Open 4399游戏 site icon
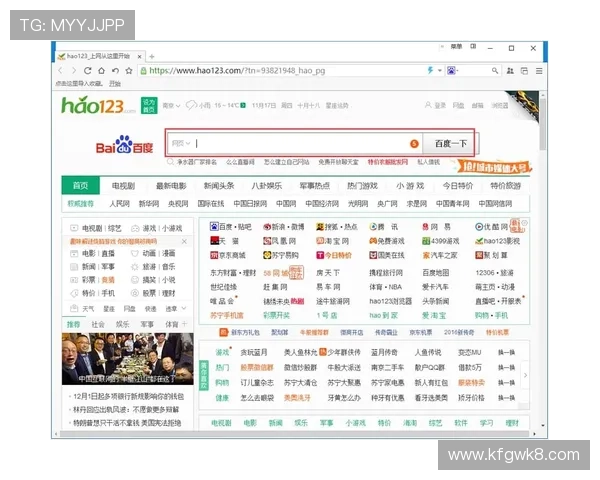This screenshot has height=480, width=600. point(426,241)
